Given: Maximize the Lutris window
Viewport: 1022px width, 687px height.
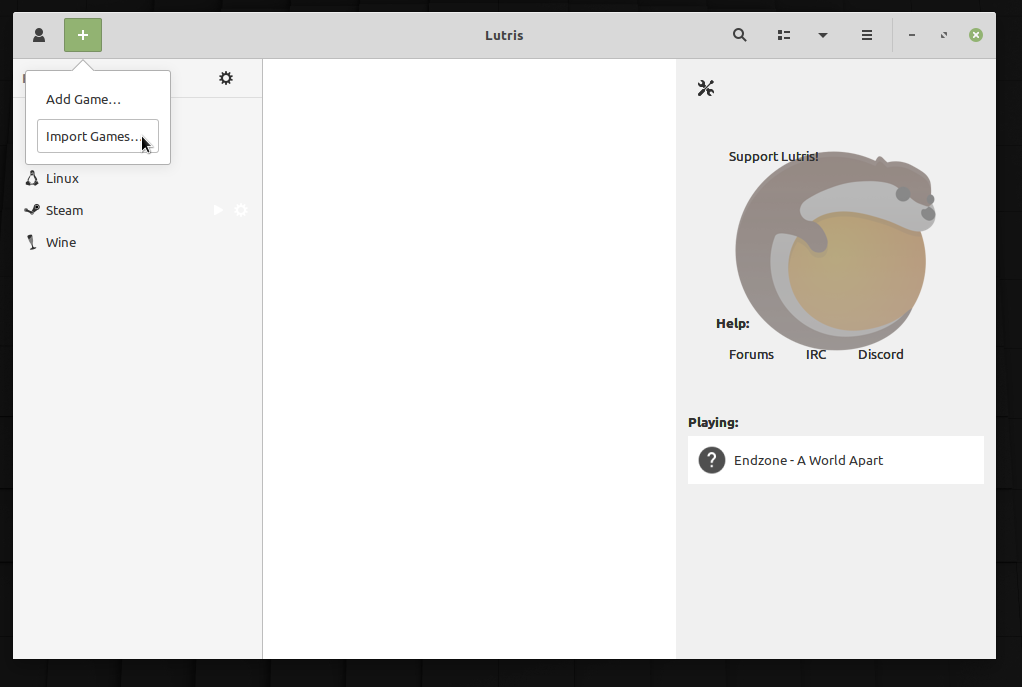Looking at the screenshot, I should pos(944,35).
